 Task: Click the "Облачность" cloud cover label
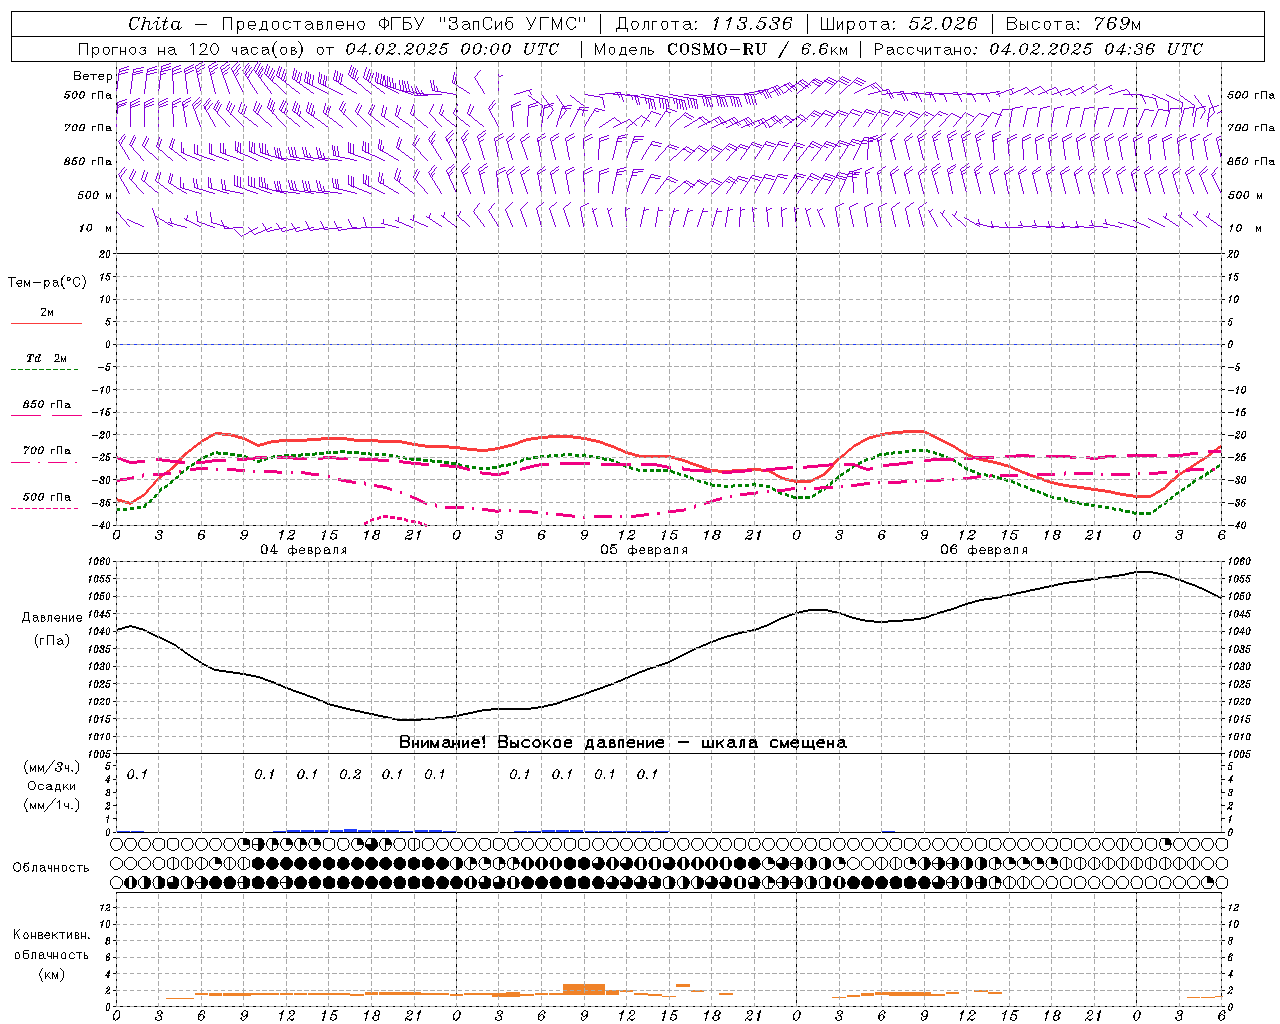click(51, 867)
